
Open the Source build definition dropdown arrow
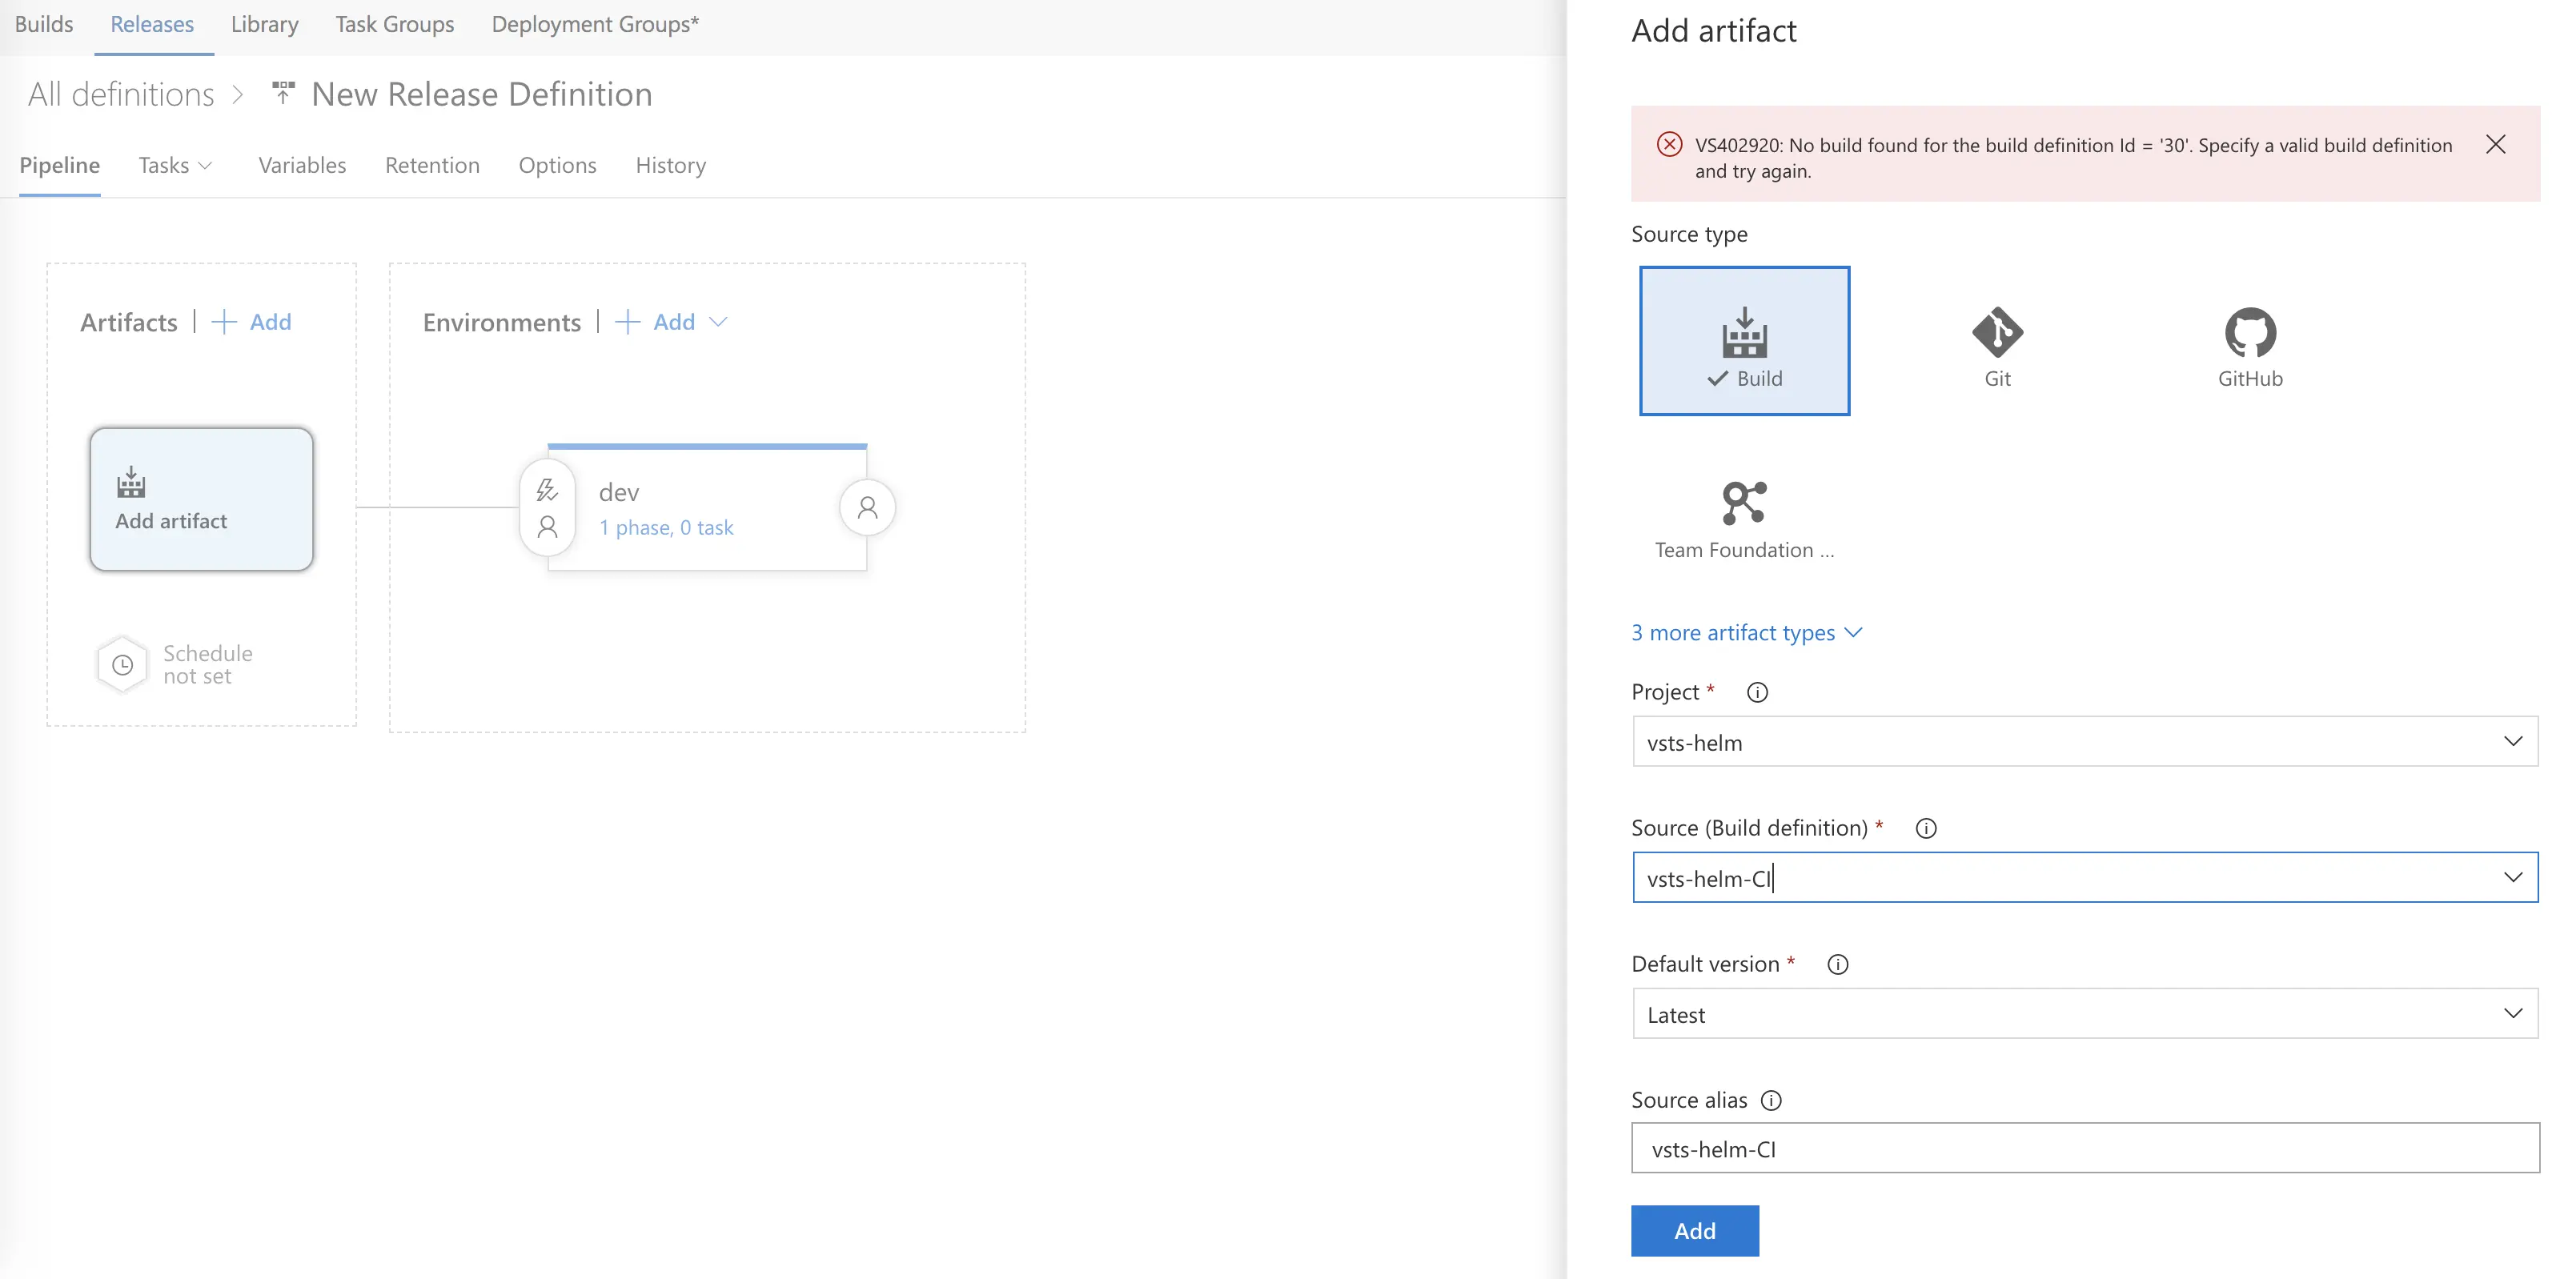coord(2512,877)
